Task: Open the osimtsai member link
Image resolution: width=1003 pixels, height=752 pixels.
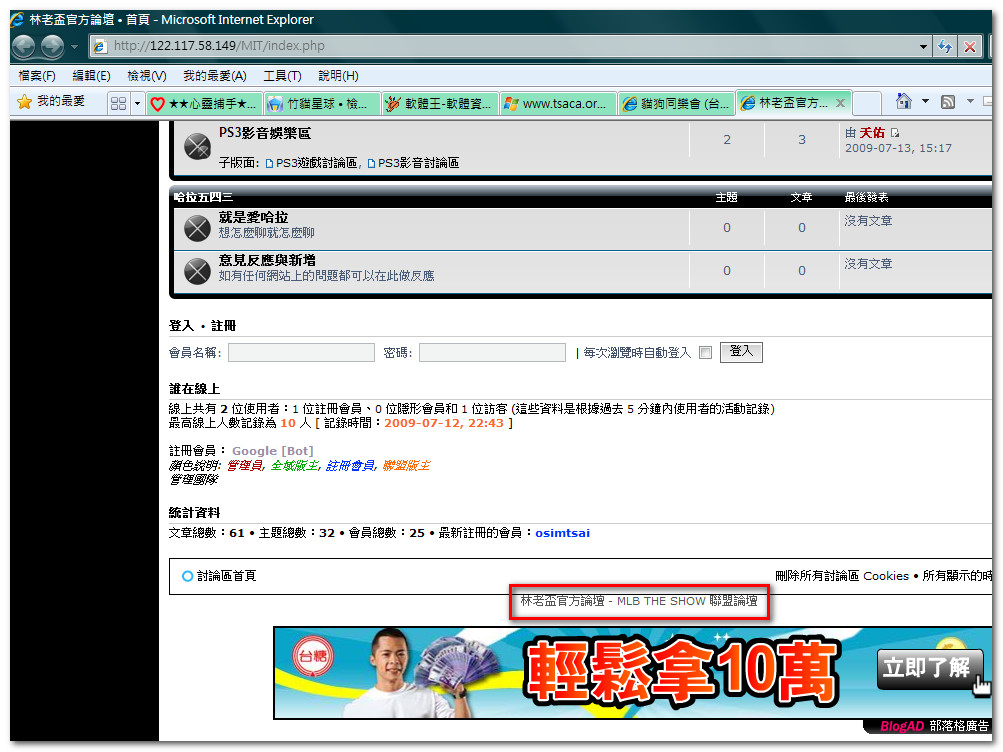Action: point(562,533)
